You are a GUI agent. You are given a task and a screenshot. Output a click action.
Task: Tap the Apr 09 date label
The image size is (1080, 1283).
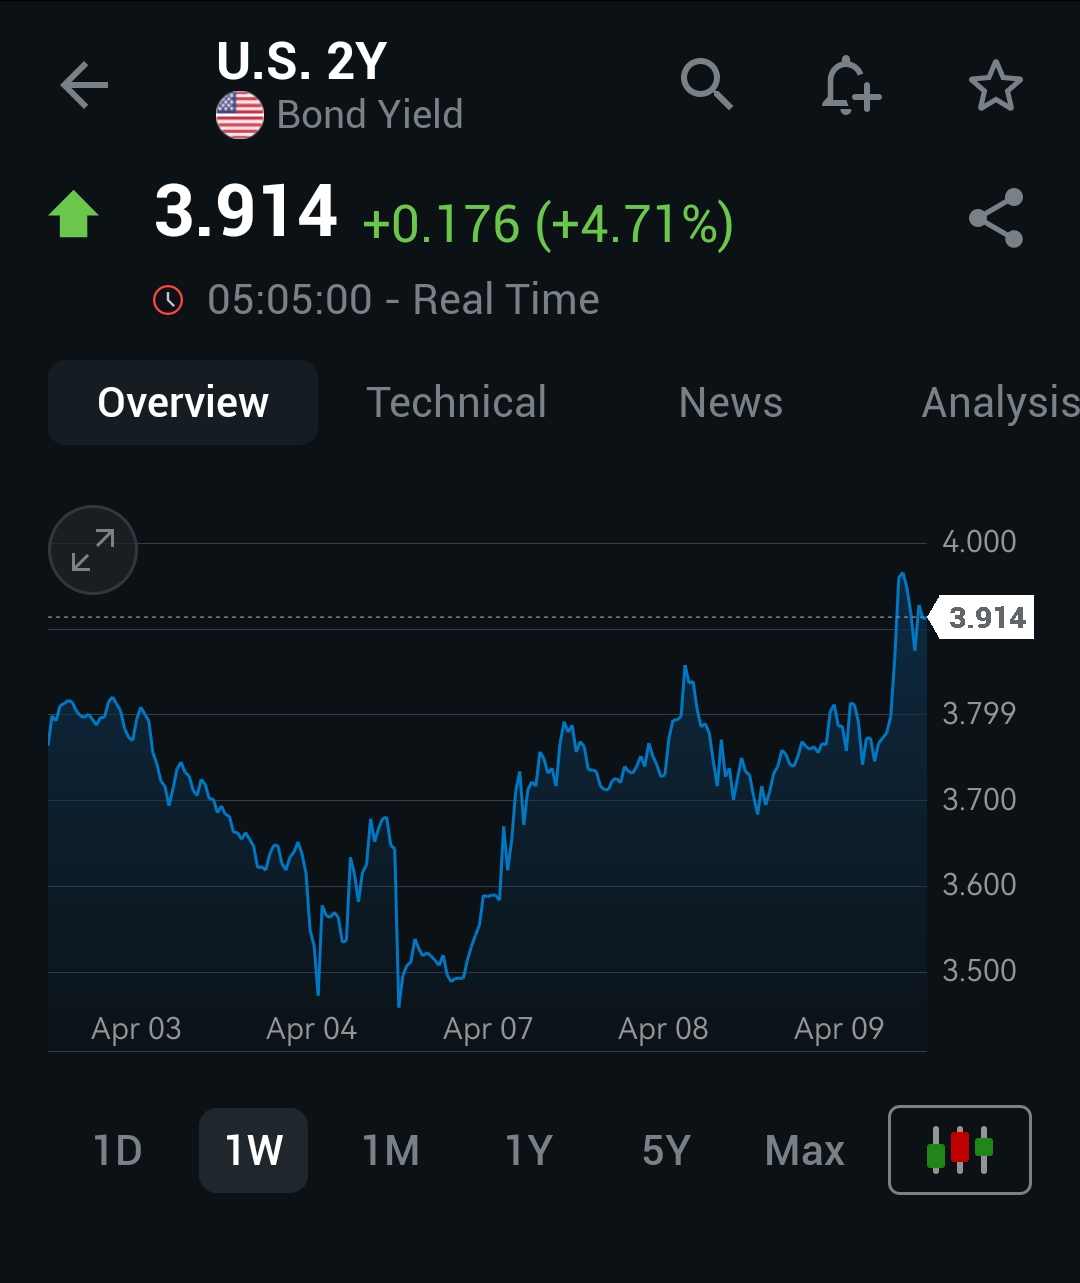839,1029
